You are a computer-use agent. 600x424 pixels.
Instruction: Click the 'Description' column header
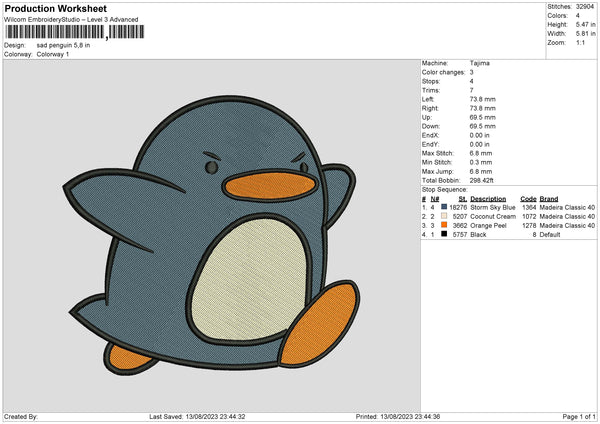[x=488, y=199]
